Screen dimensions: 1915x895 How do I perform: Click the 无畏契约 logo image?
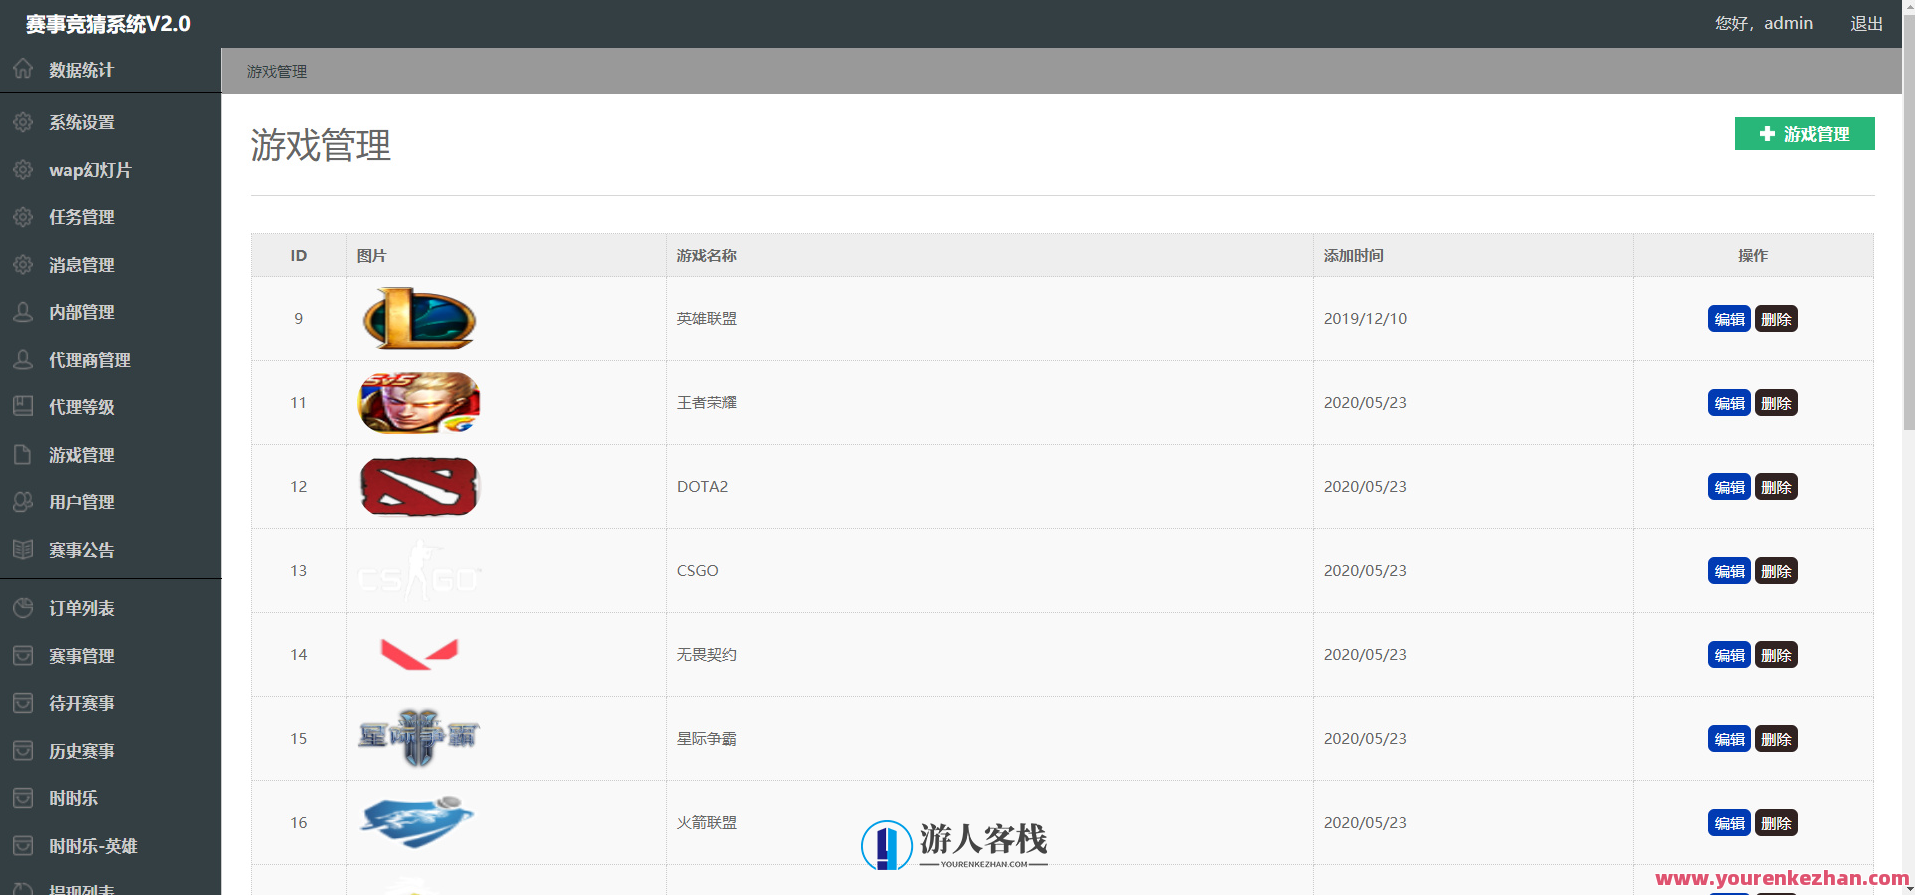(x=419, y=654)
